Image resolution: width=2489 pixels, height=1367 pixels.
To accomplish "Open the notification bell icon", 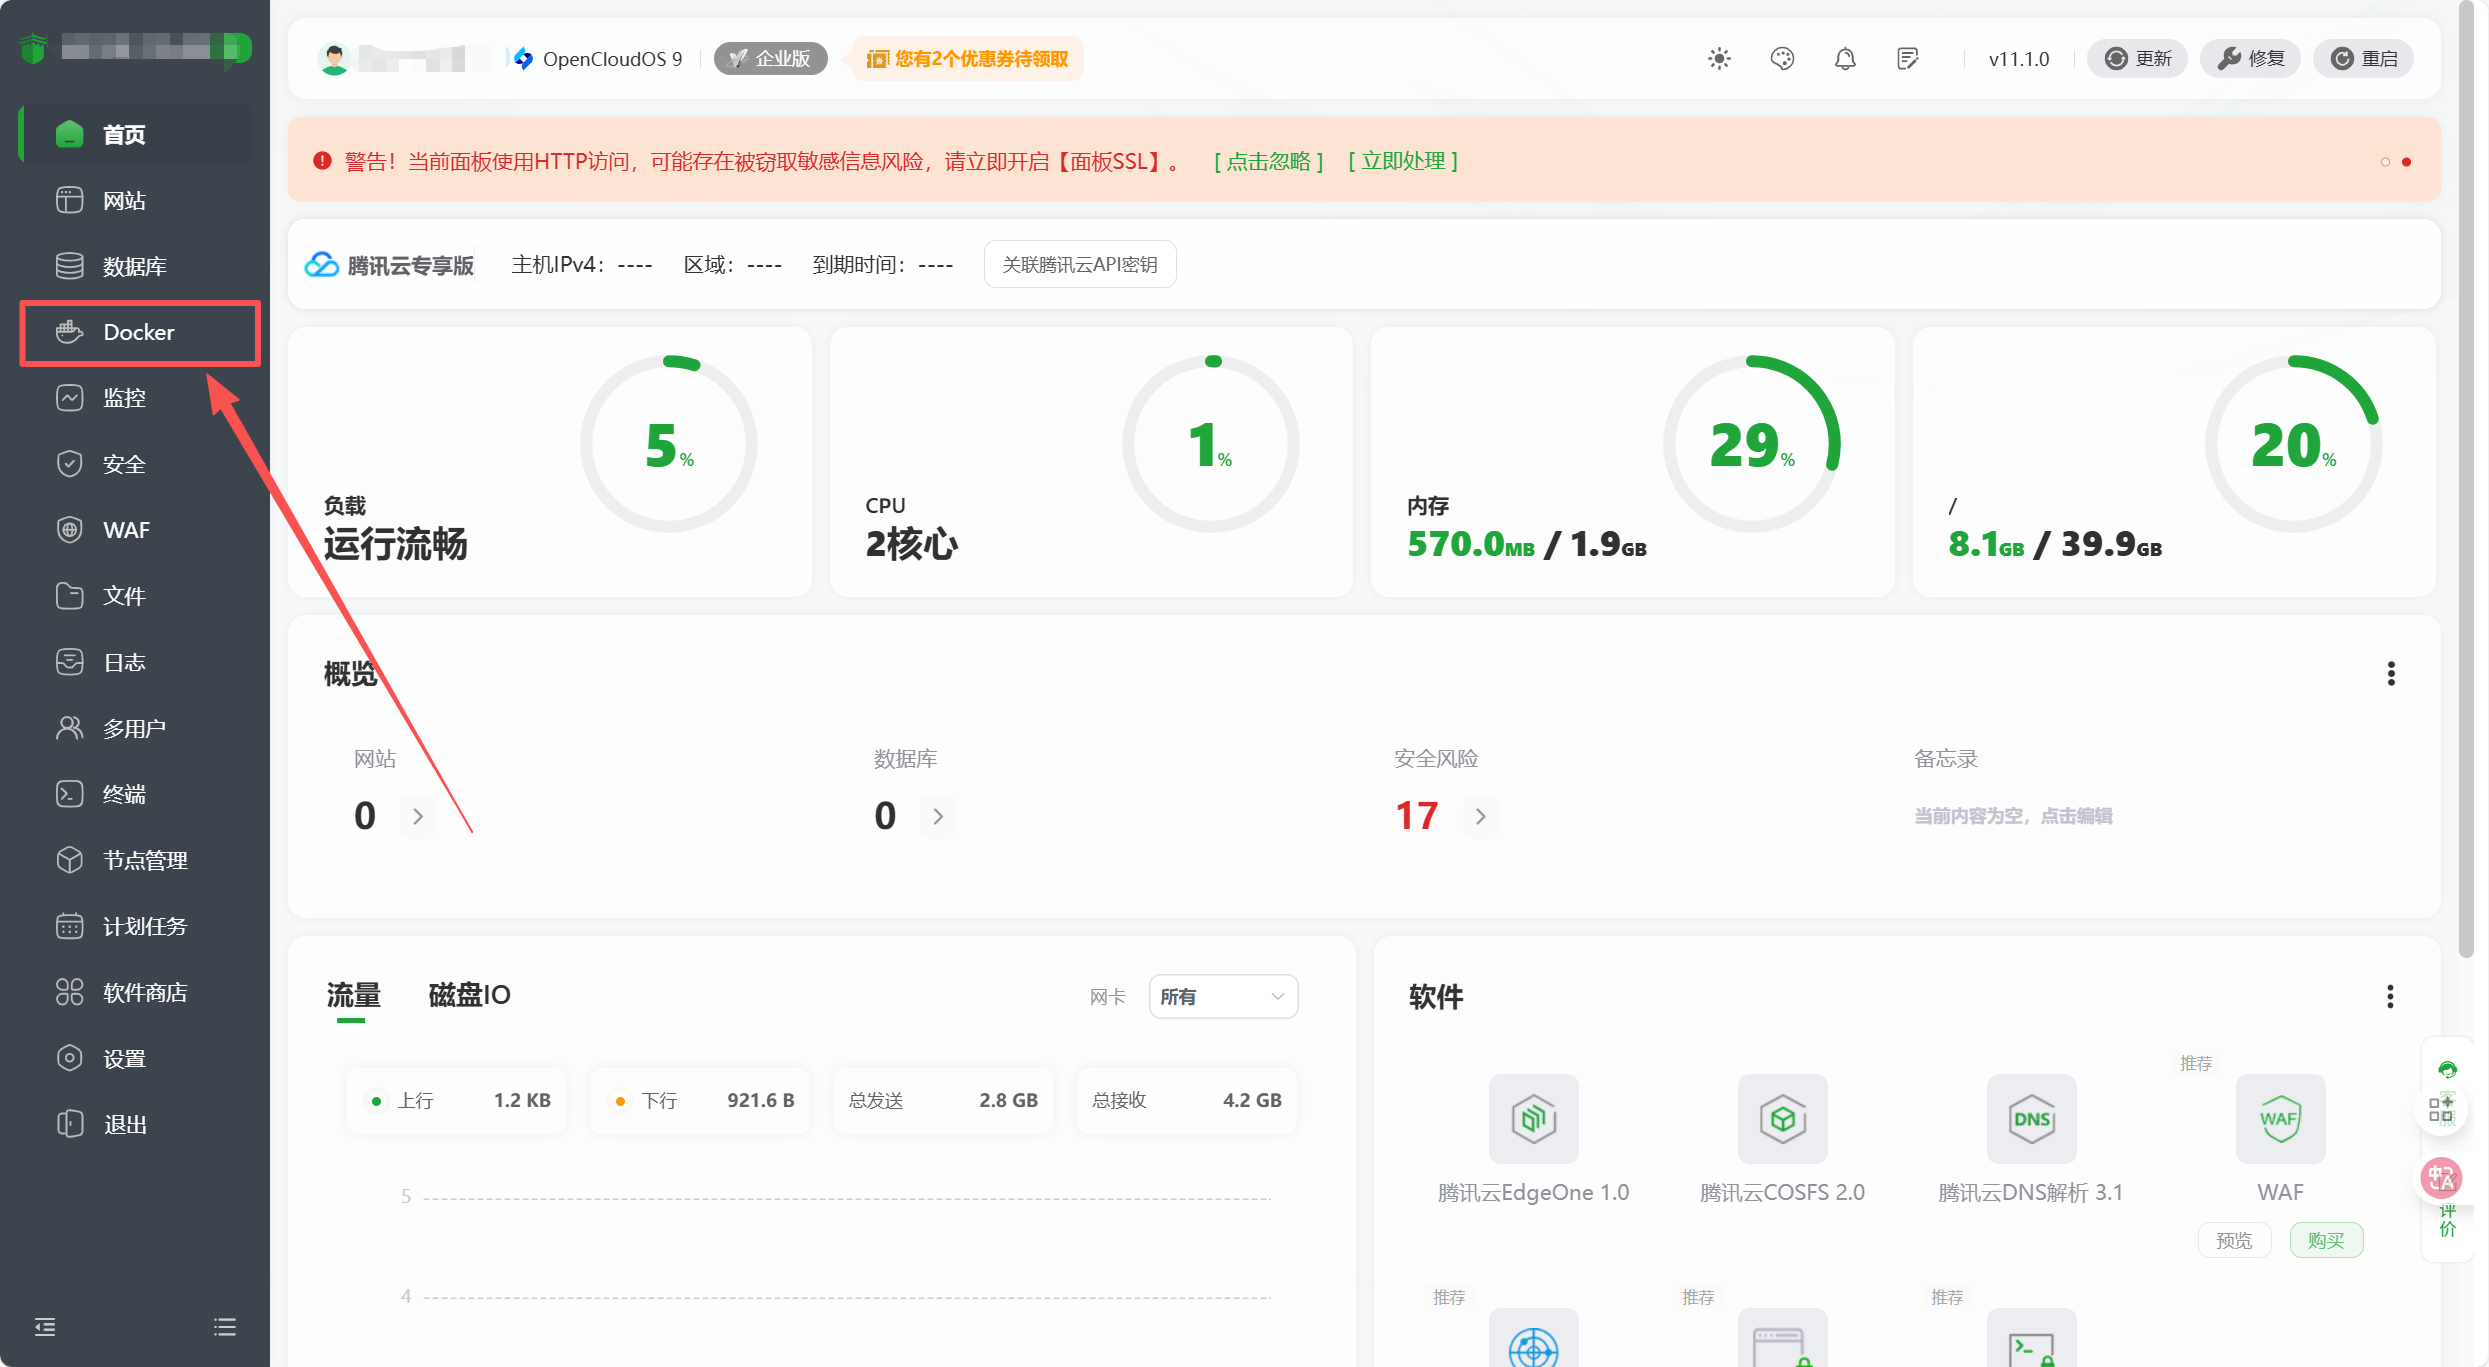I will (1845, 59).
